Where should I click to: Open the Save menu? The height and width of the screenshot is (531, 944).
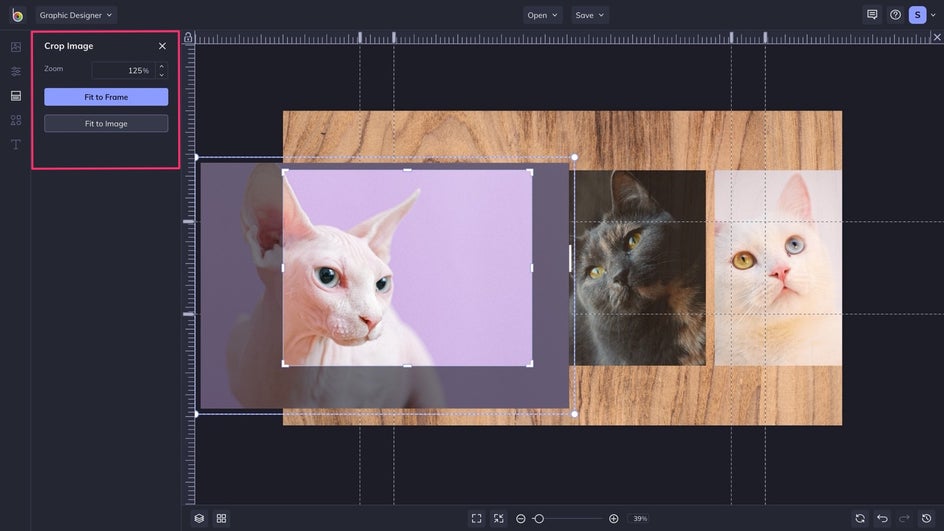coord(589,15)
